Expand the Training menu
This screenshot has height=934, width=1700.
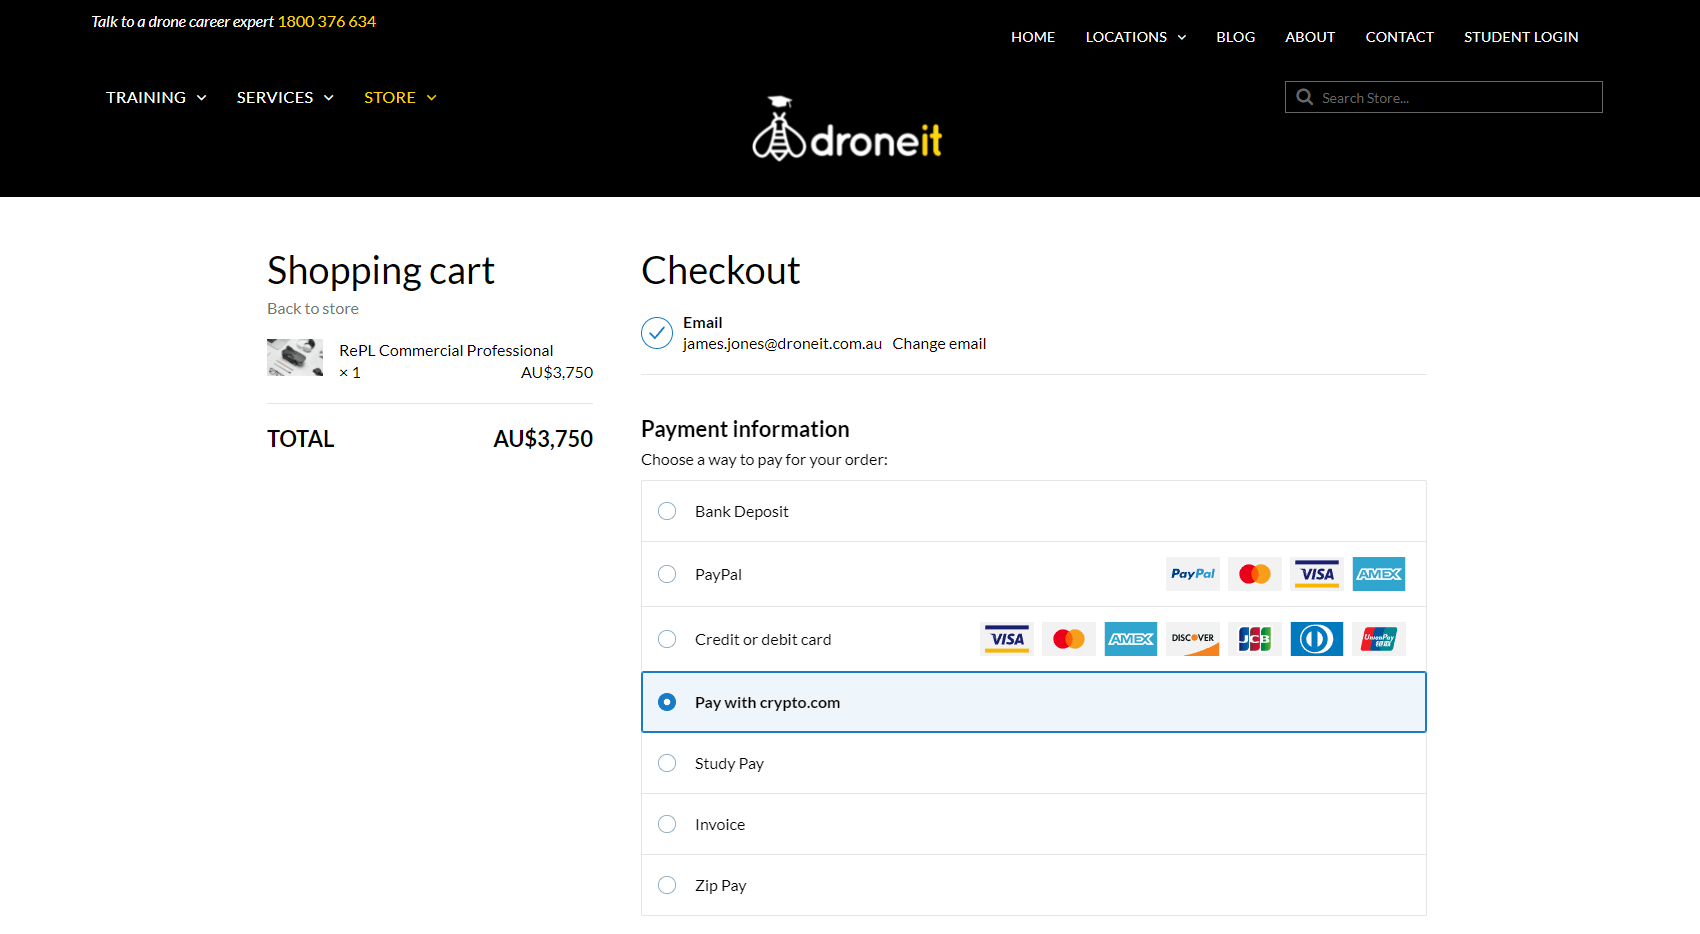[x=156, y=97]
